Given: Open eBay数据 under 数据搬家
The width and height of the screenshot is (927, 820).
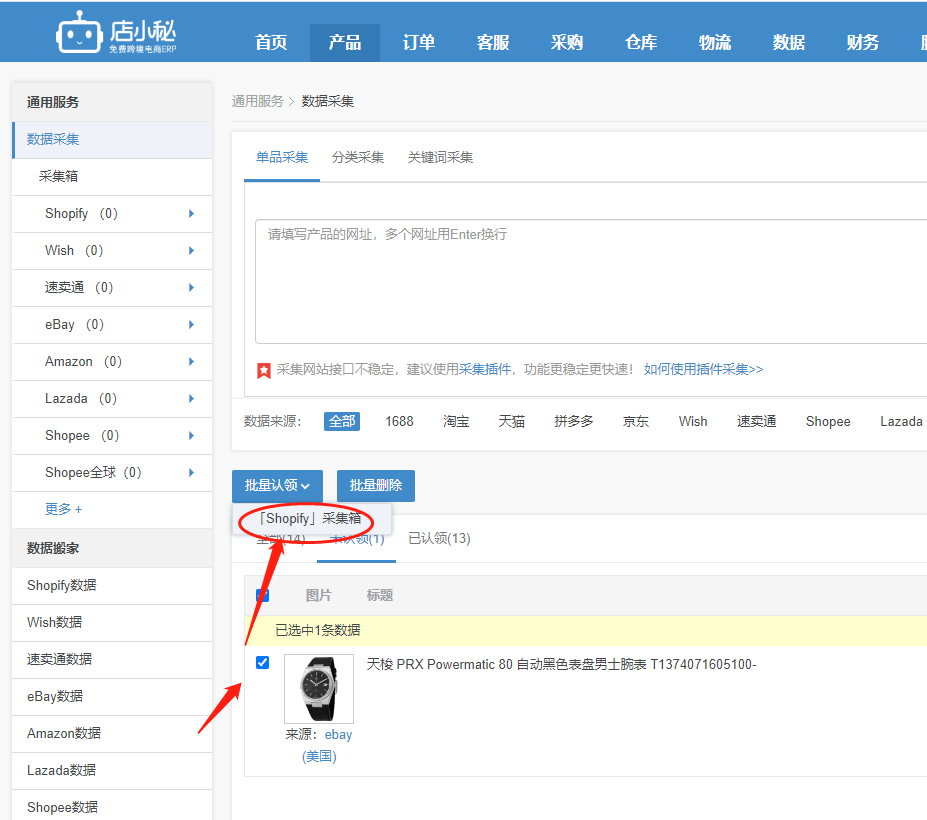Looking at the screenshot, I should (112, 696).
